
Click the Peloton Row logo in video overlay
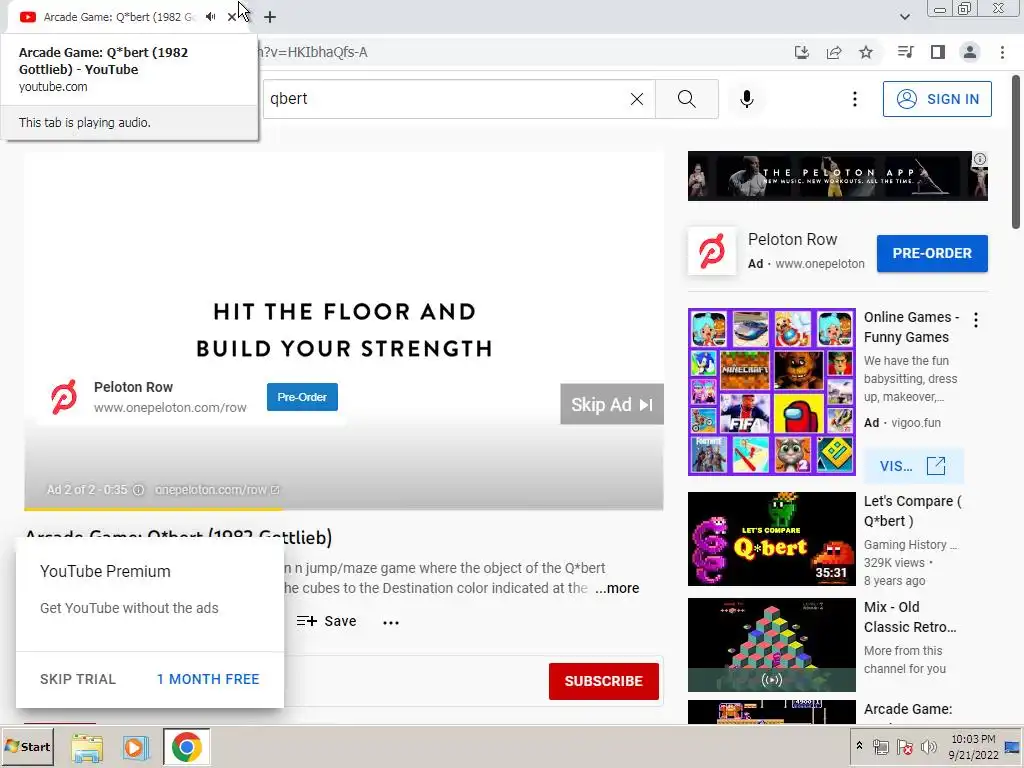(x=64, y=397)
